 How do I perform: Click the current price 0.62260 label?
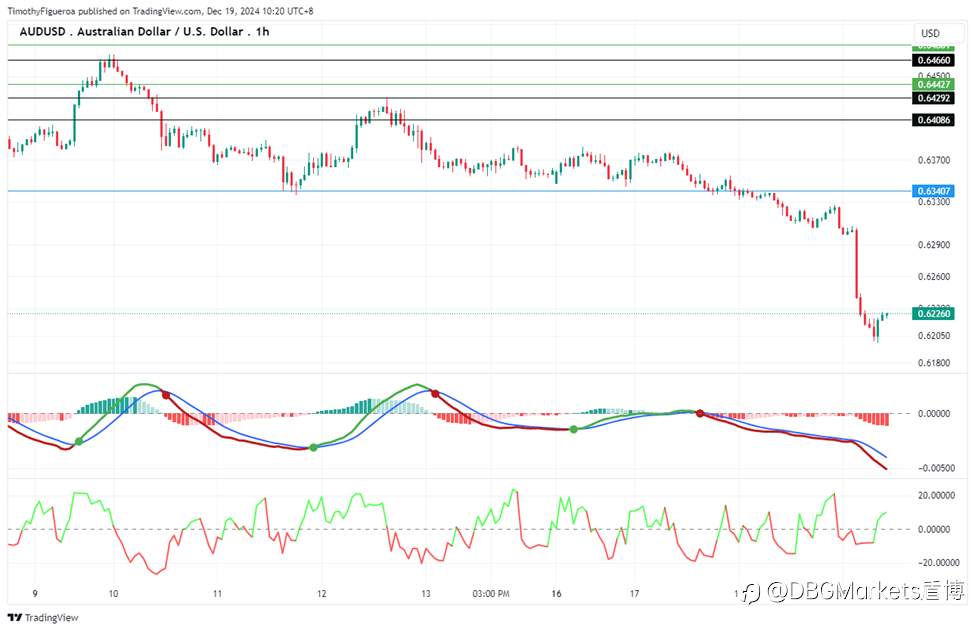pyautogui.click(x=933, y=313)
